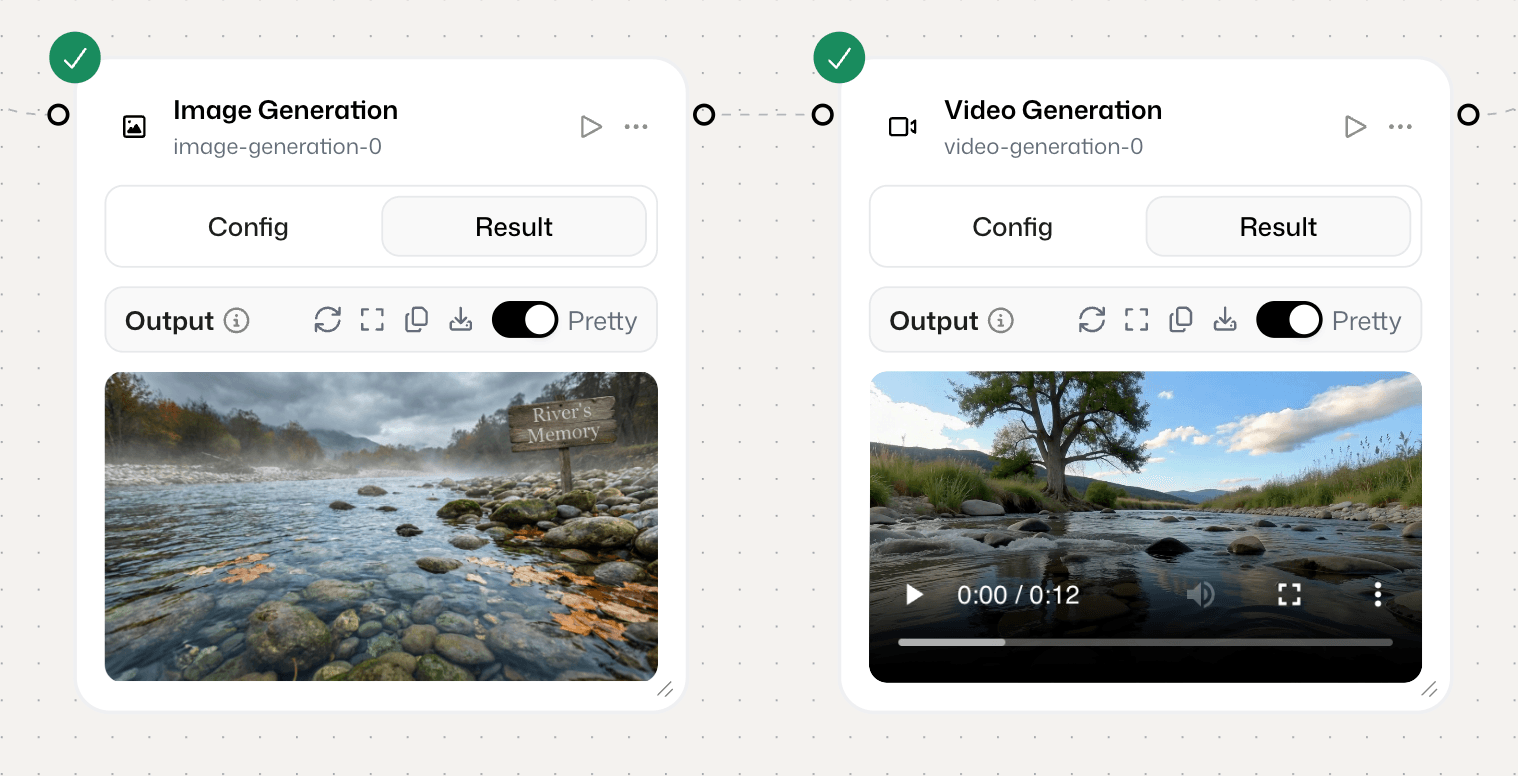Click the video progress seek bar
1518x776 pixels.
1145,642
